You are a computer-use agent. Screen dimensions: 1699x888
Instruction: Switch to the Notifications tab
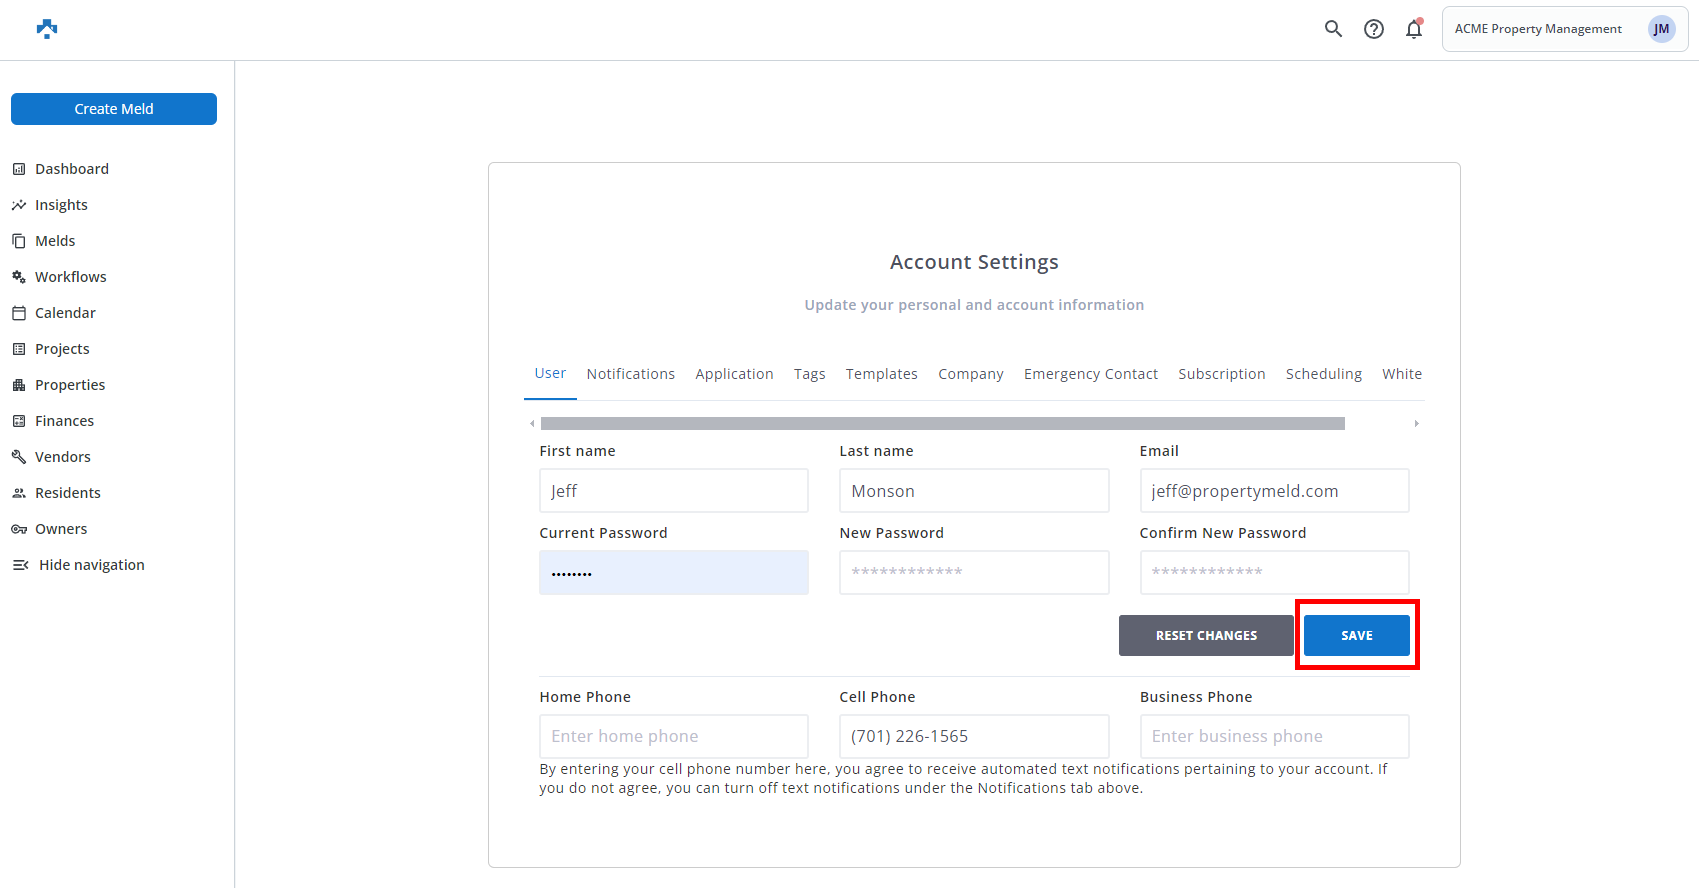(630, 374)
